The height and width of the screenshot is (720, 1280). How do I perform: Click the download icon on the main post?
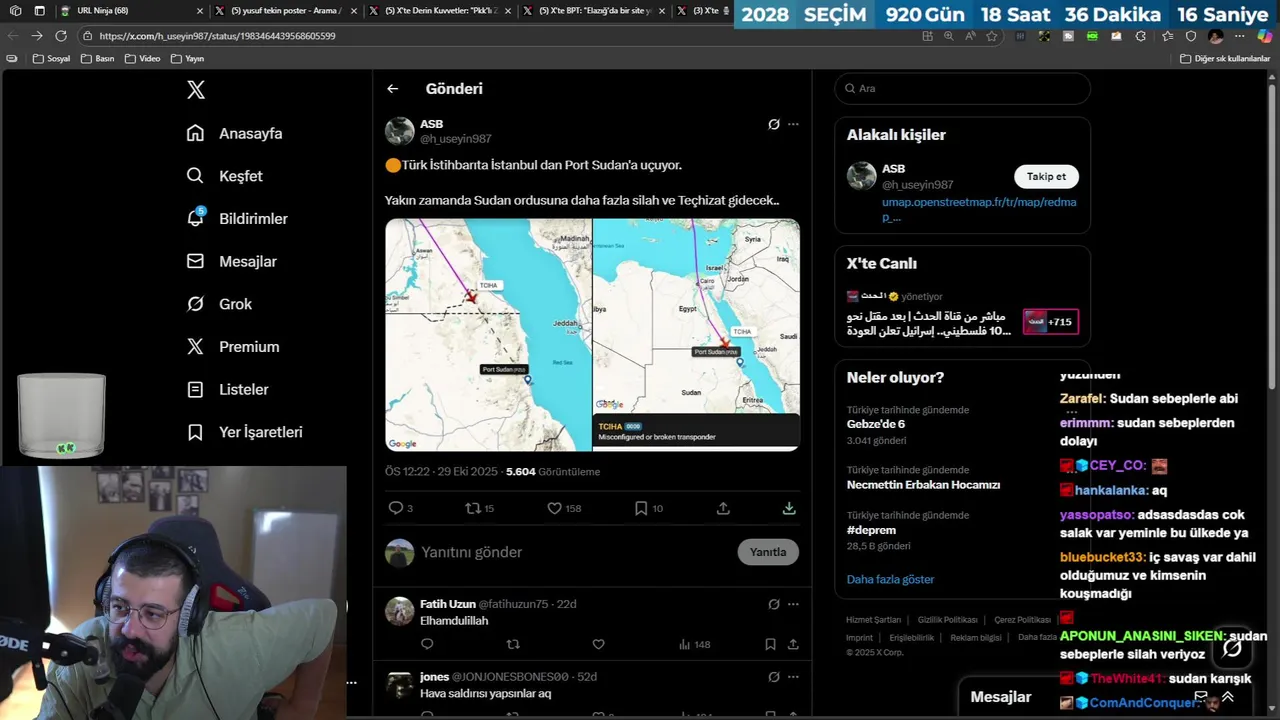789,508
